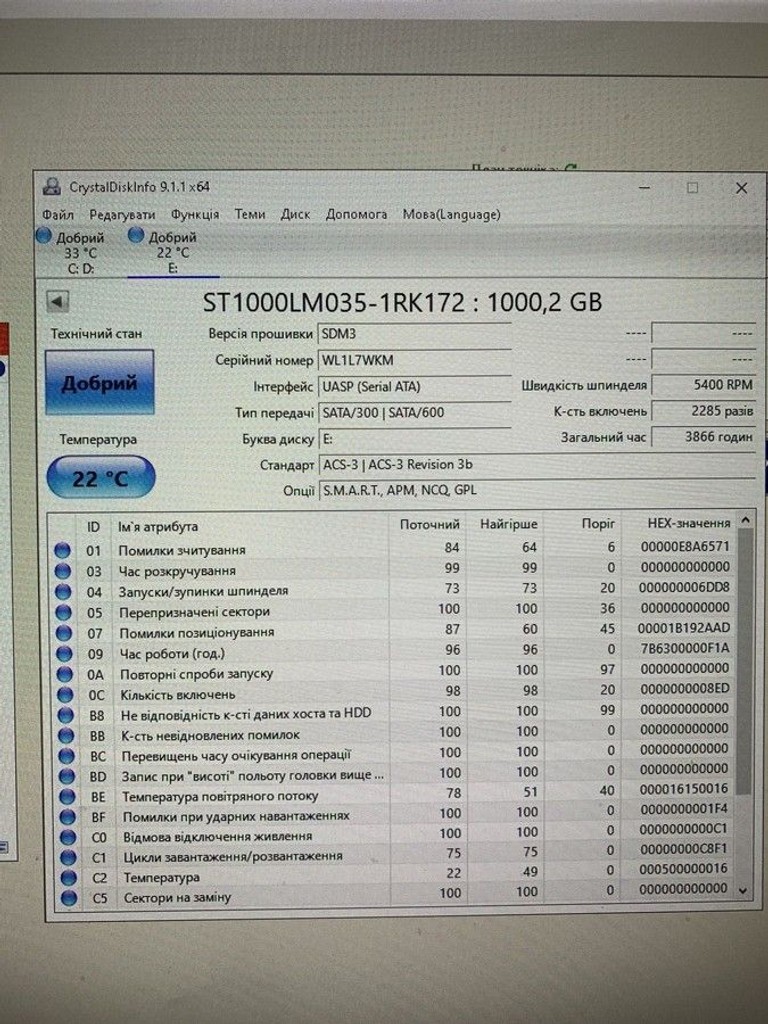This screenshot has width=768, height=1024.
Task: Select the Помилки зчитування attribute row
Action: (x=394, y=549)
